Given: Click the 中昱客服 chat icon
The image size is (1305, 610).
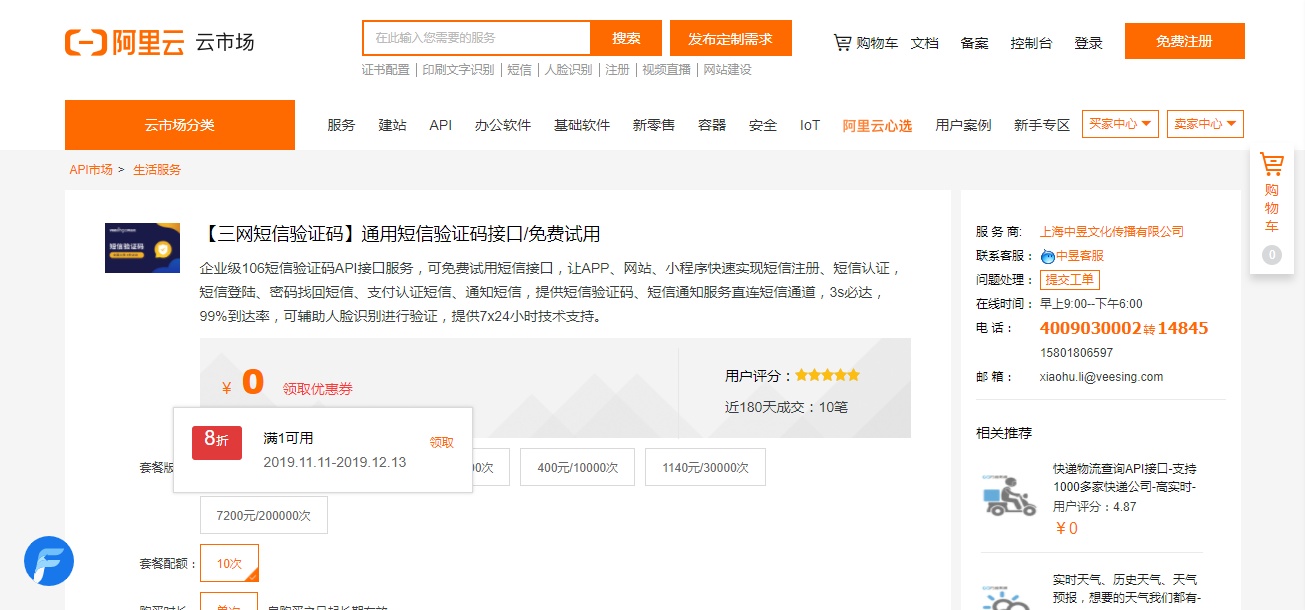Looking at the screenshot, I should click(x=1047, y=256).
